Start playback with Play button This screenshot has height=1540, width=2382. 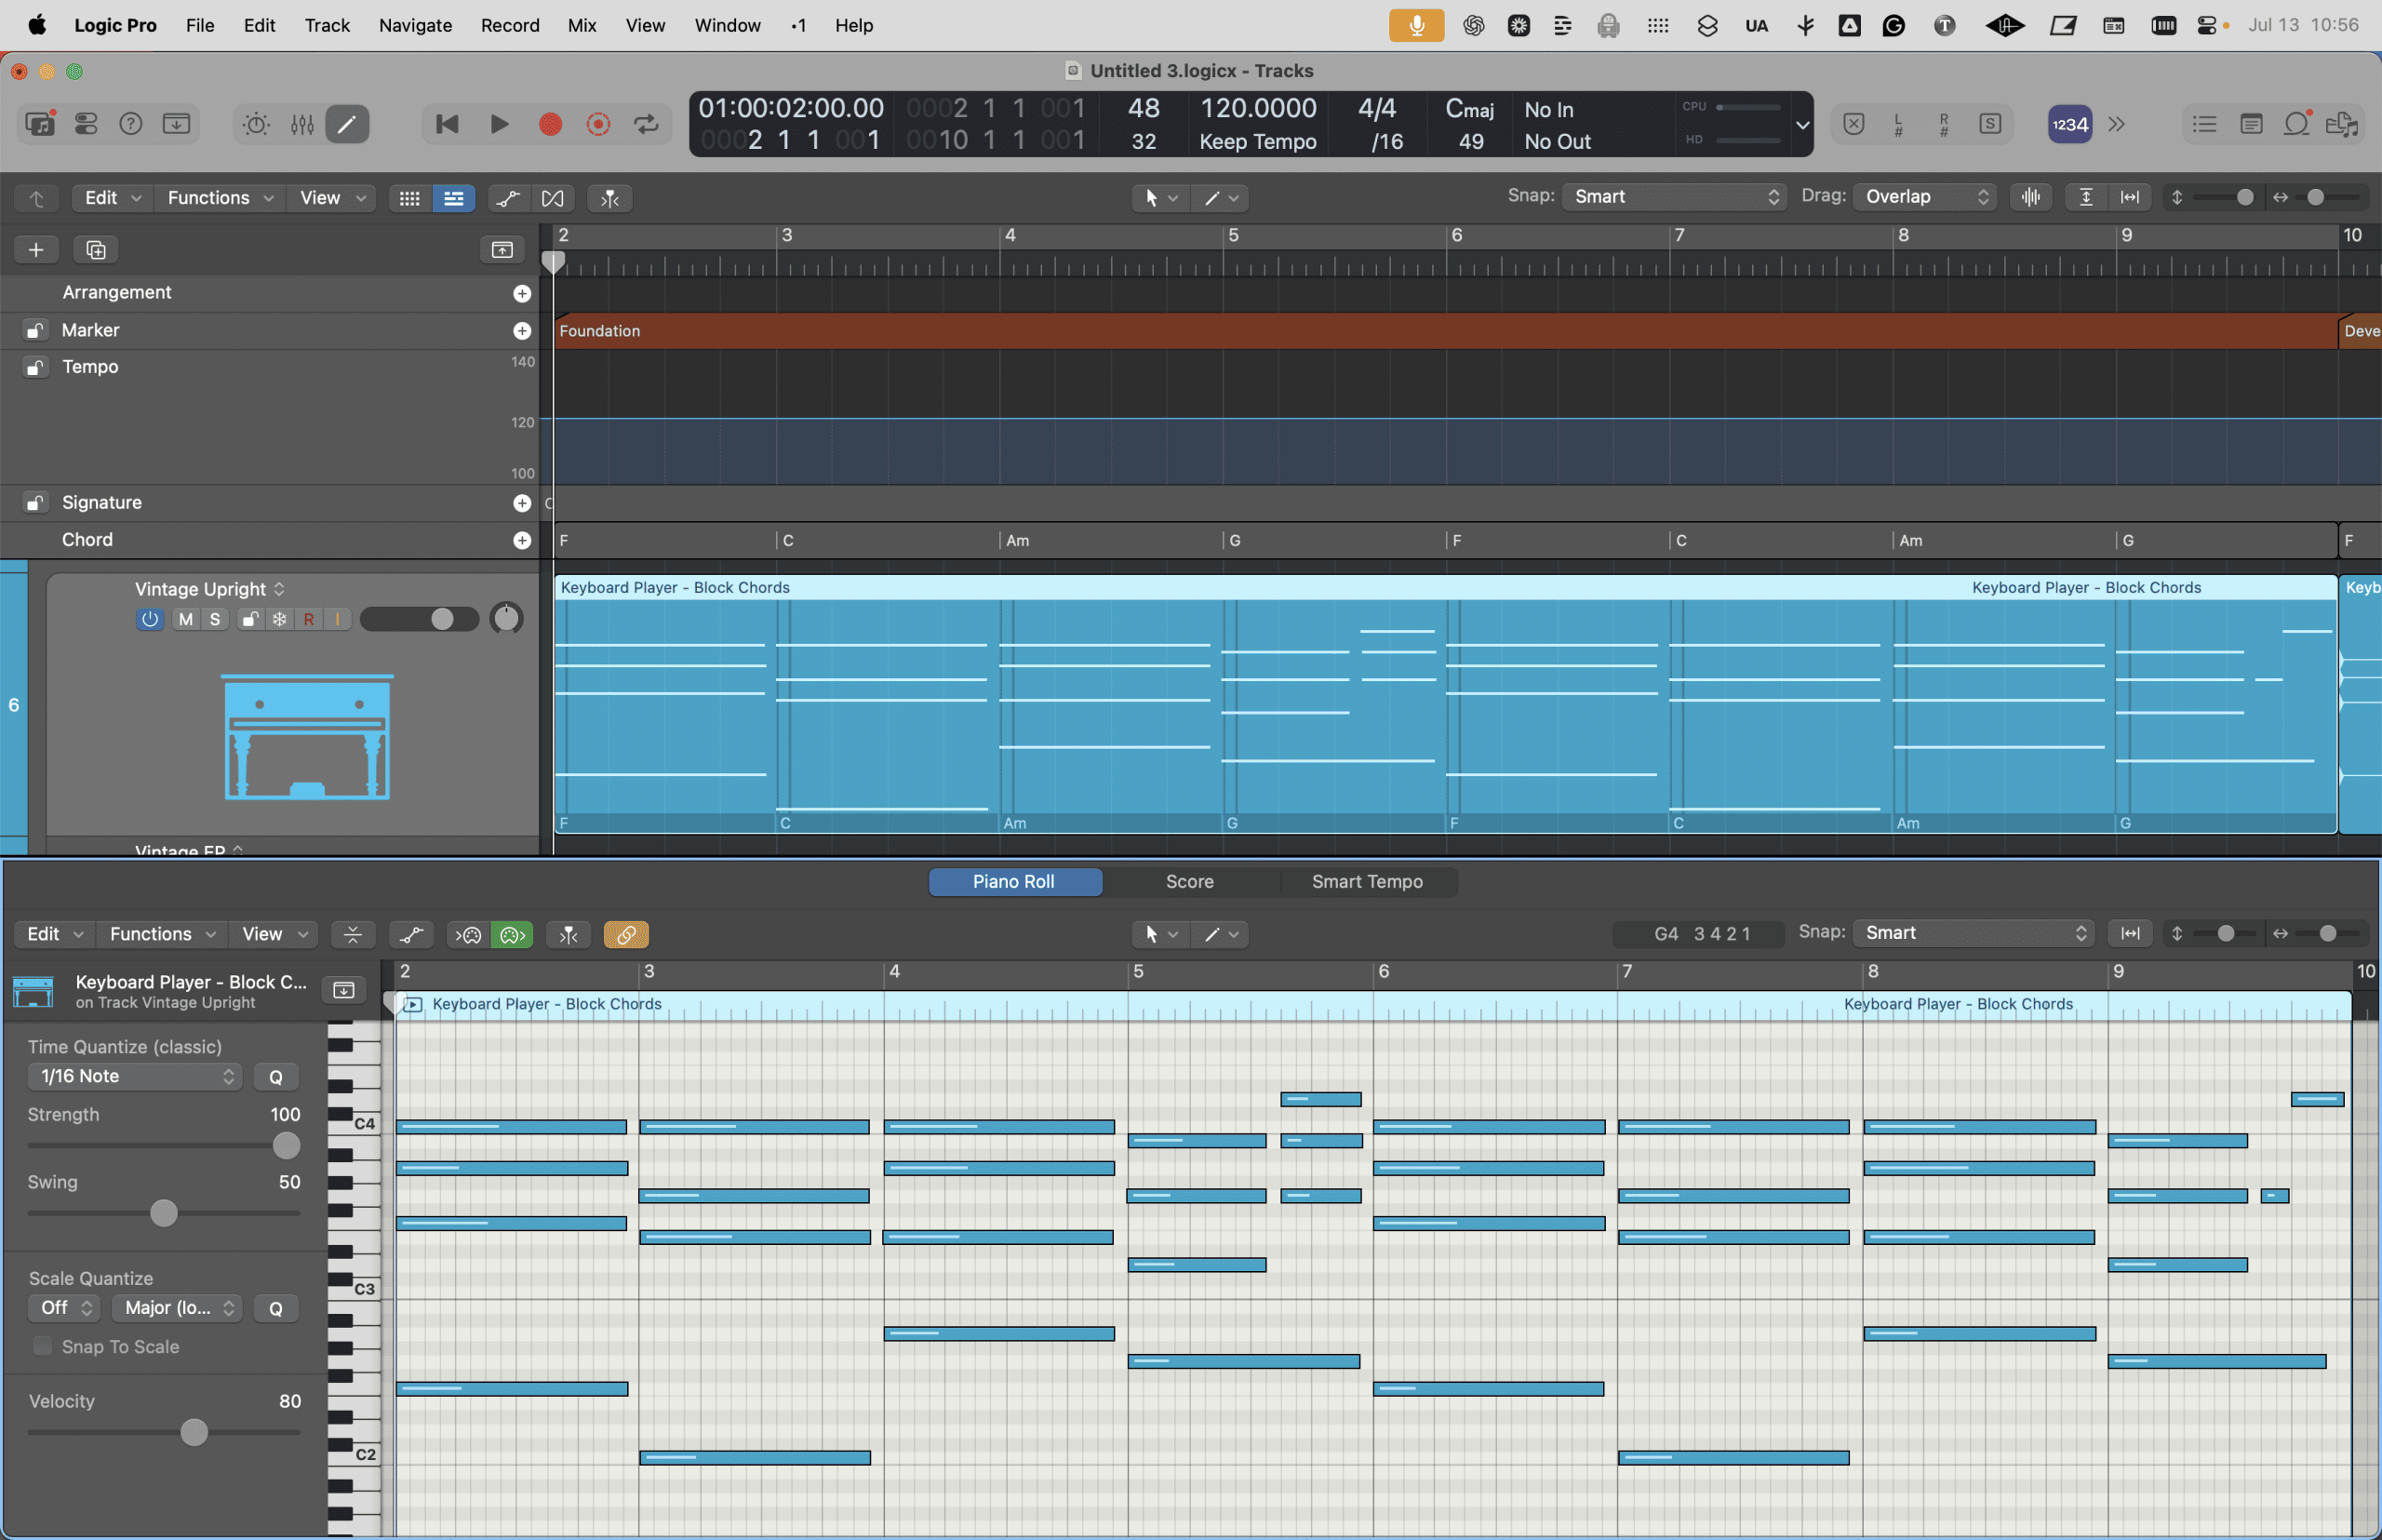click(499, 124)
